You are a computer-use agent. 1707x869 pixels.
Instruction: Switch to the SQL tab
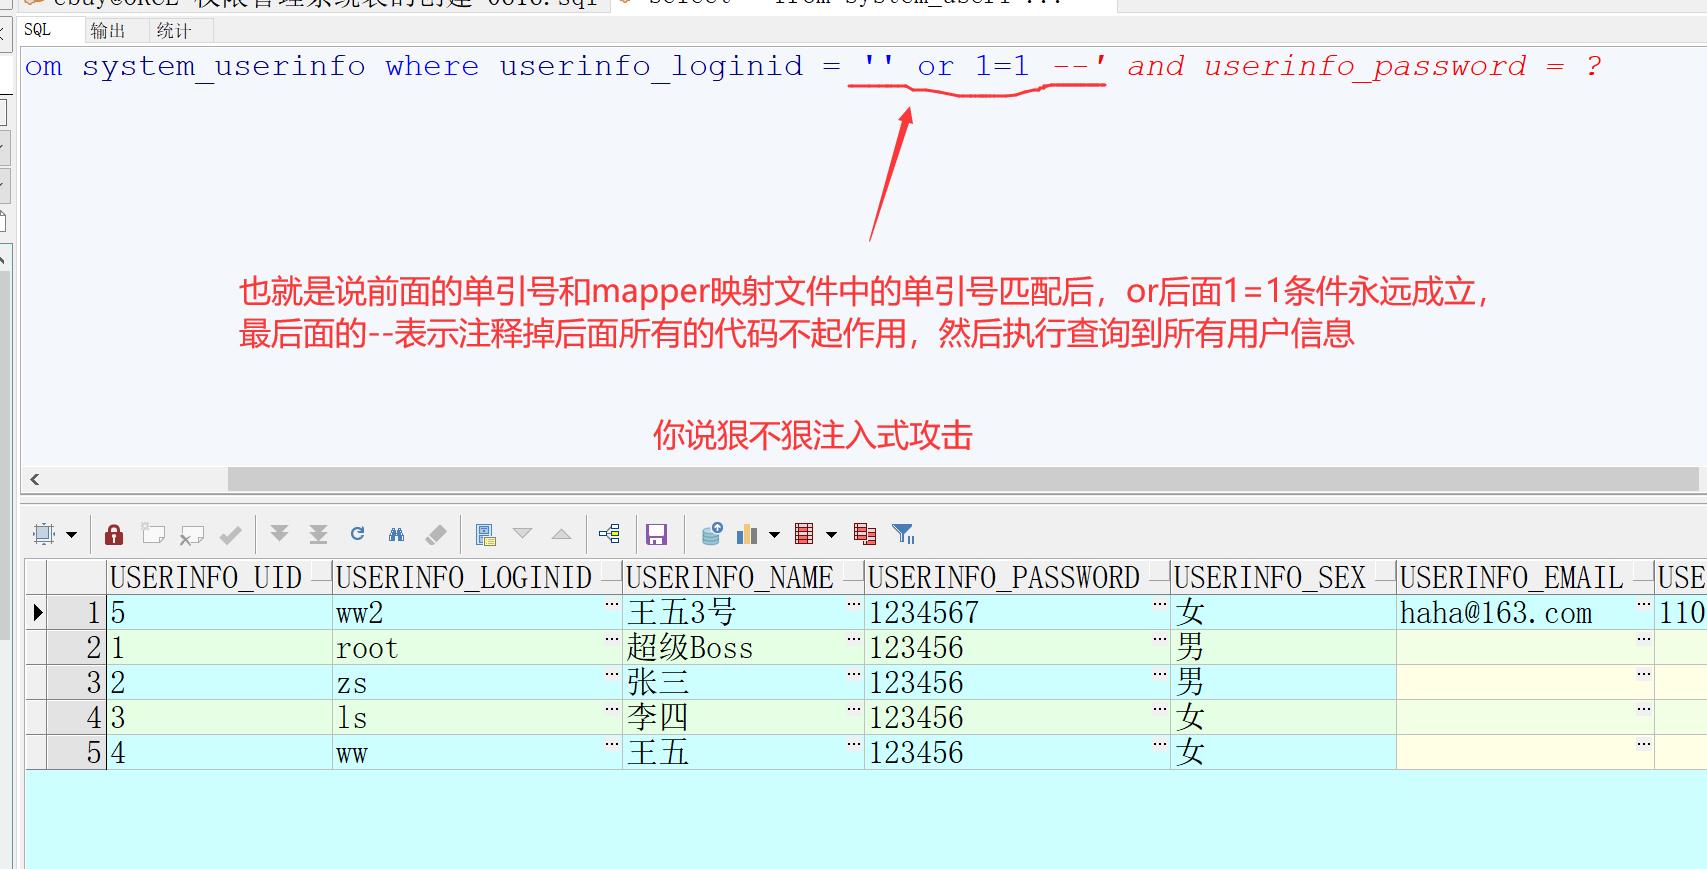pyautogui.click(x=38, y=30)
